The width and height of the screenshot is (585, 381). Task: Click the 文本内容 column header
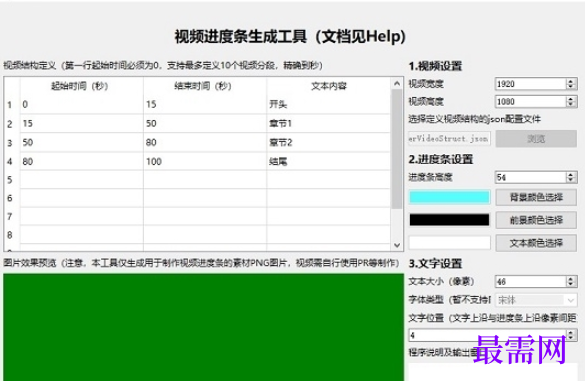coord(329,86)
